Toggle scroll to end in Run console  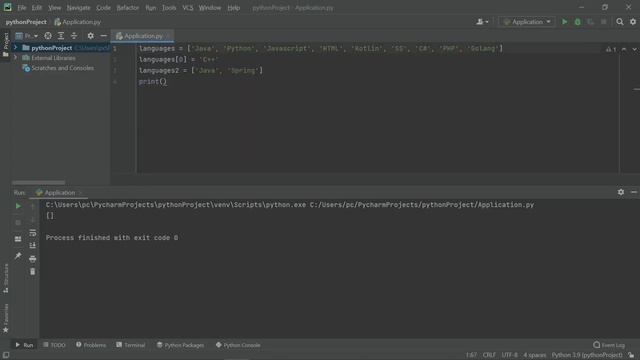point(33,245)
